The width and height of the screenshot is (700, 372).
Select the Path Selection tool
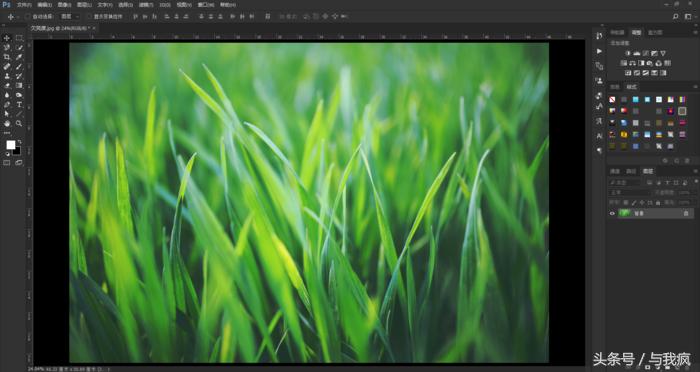pos(7,114)
